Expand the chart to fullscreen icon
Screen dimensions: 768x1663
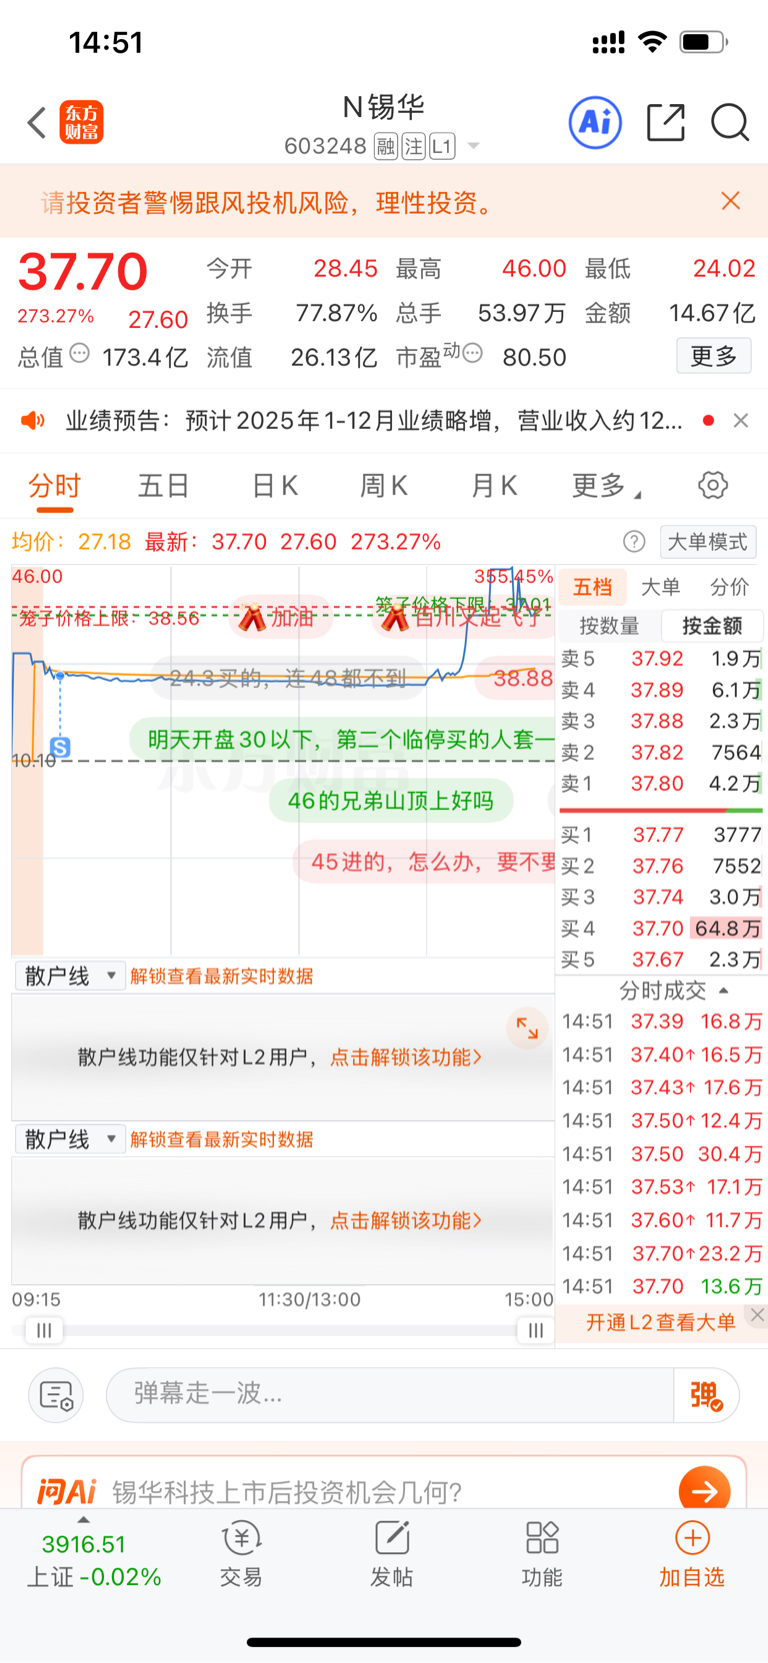[x=527, y=1027]
